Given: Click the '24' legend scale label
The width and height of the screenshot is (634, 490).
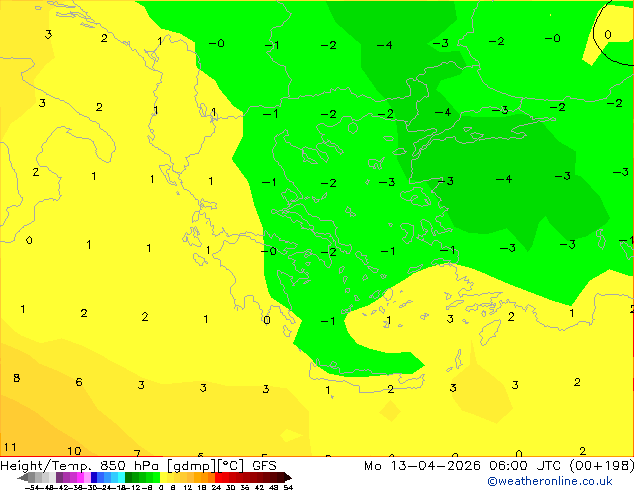Looking at the screenshot, I should click(216, 488).
